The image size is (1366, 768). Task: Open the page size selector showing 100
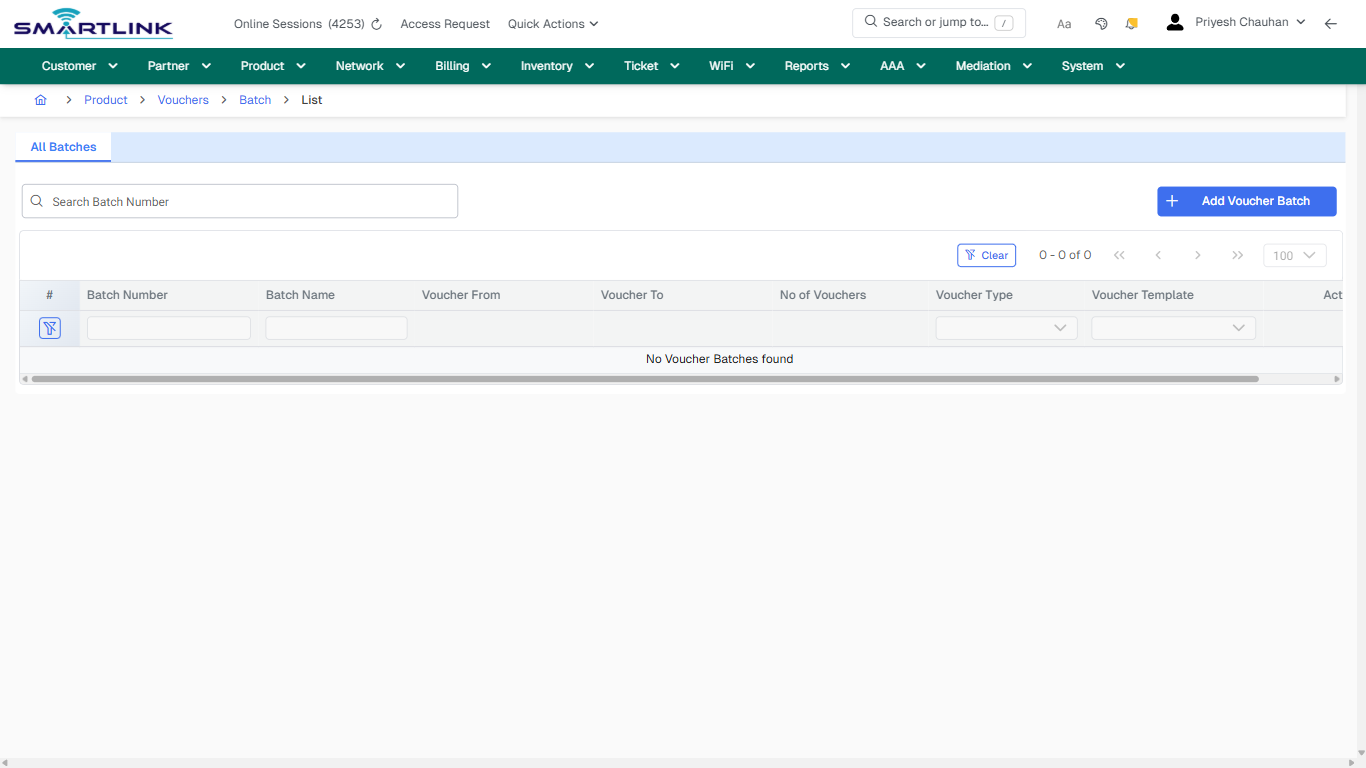click(1293, 255)
